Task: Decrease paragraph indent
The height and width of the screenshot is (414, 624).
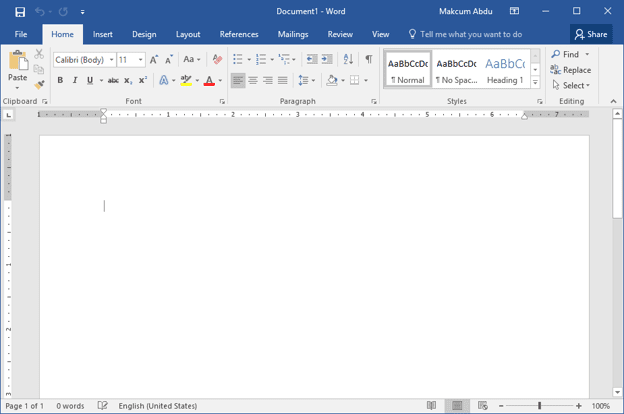Action: click(x=312, y=59)
